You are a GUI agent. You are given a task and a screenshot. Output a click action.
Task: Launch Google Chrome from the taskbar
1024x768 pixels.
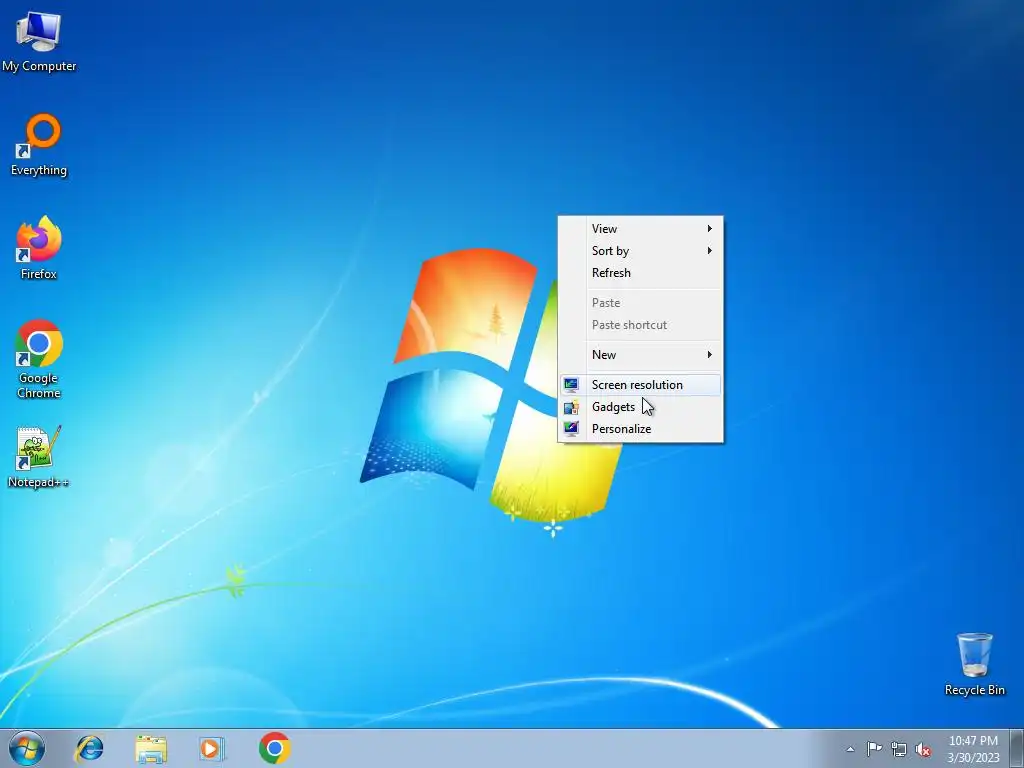274,748
